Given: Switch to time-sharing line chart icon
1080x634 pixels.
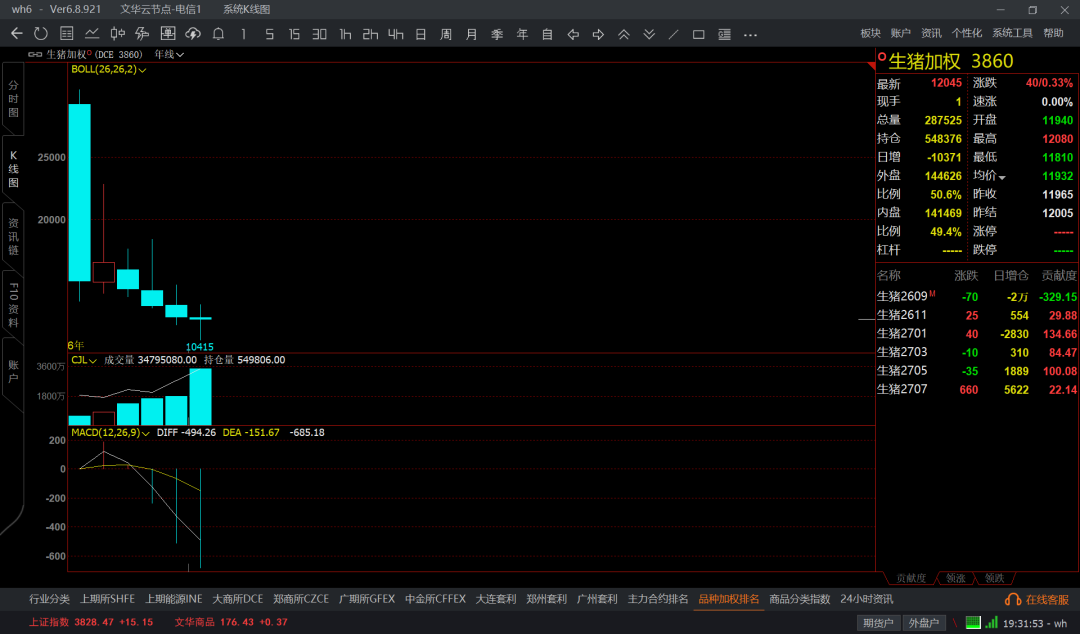Looking at the screenshot, I should tap(92, 34).
